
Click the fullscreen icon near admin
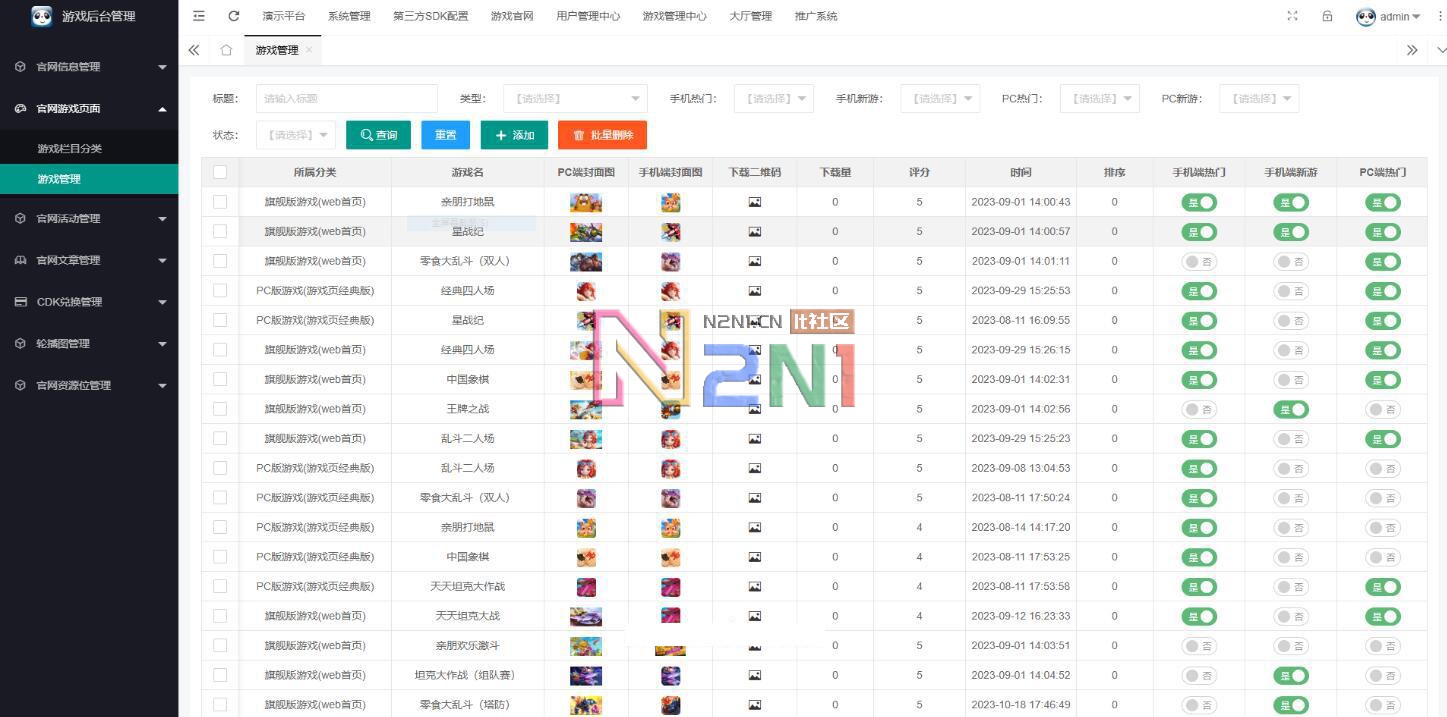pyautogui.click(x=1292, y=16)
